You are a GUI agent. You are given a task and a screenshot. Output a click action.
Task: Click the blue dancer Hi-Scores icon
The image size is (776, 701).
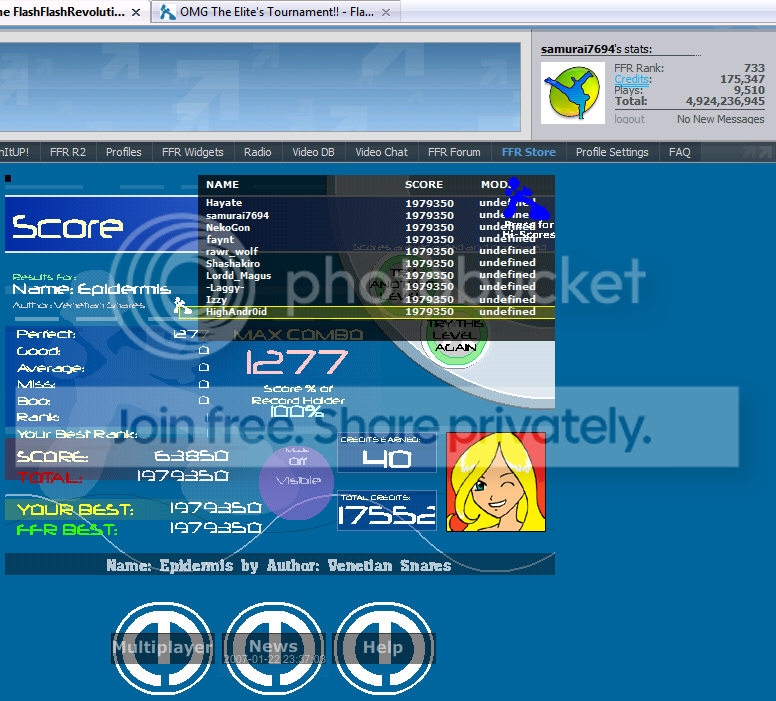(x=524, y=200)
